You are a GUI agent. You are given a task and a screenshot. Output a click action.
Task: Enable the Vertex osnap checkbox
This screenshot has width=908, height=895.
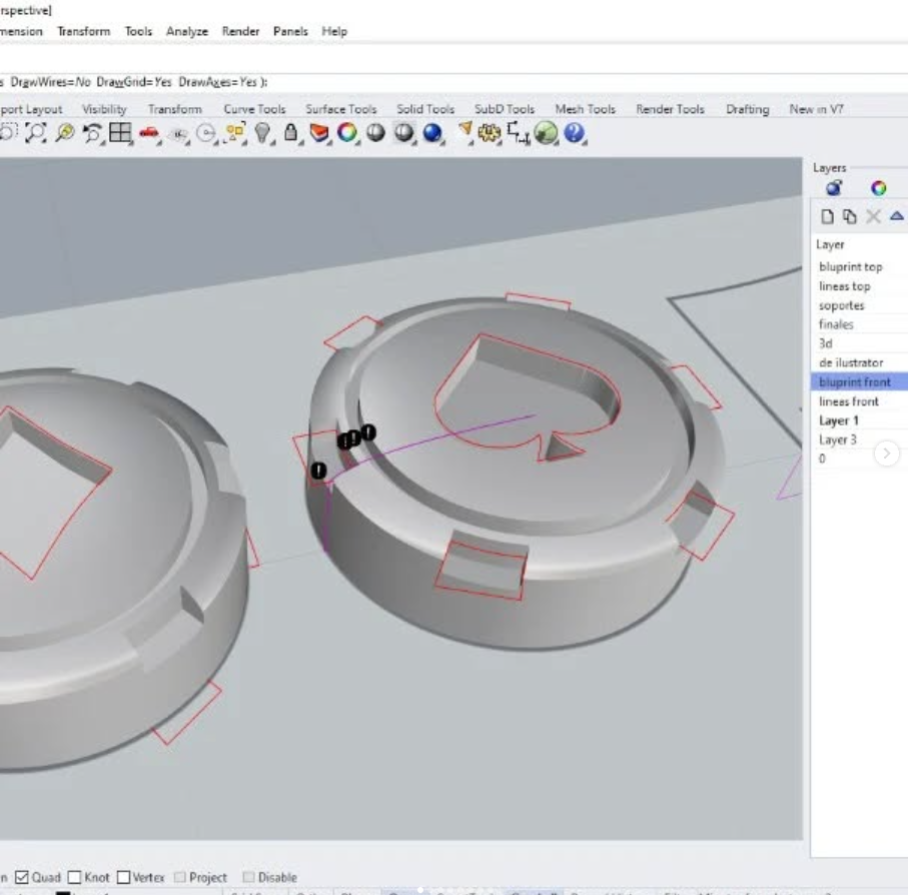[124, 877]
